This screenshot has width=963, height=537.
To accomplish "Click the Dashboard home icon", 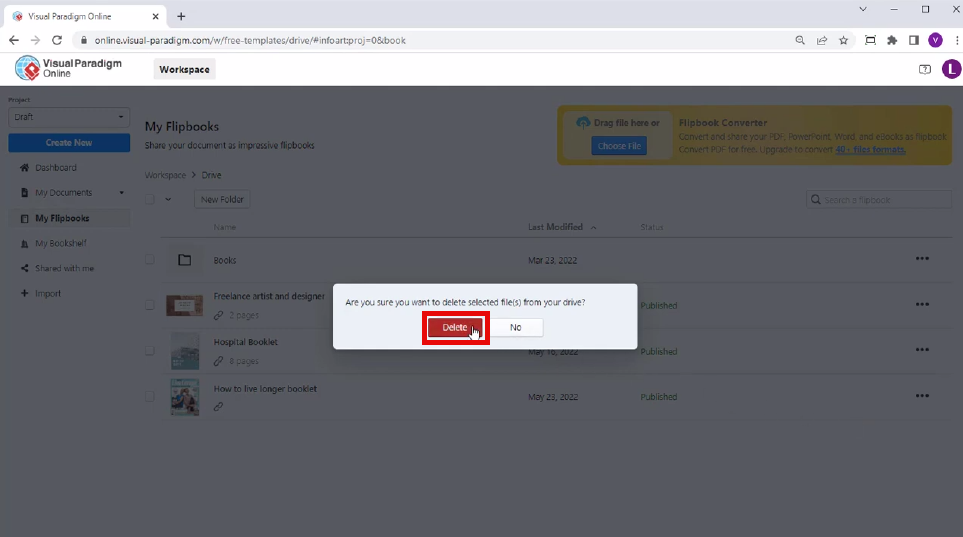I will point(25,168).
